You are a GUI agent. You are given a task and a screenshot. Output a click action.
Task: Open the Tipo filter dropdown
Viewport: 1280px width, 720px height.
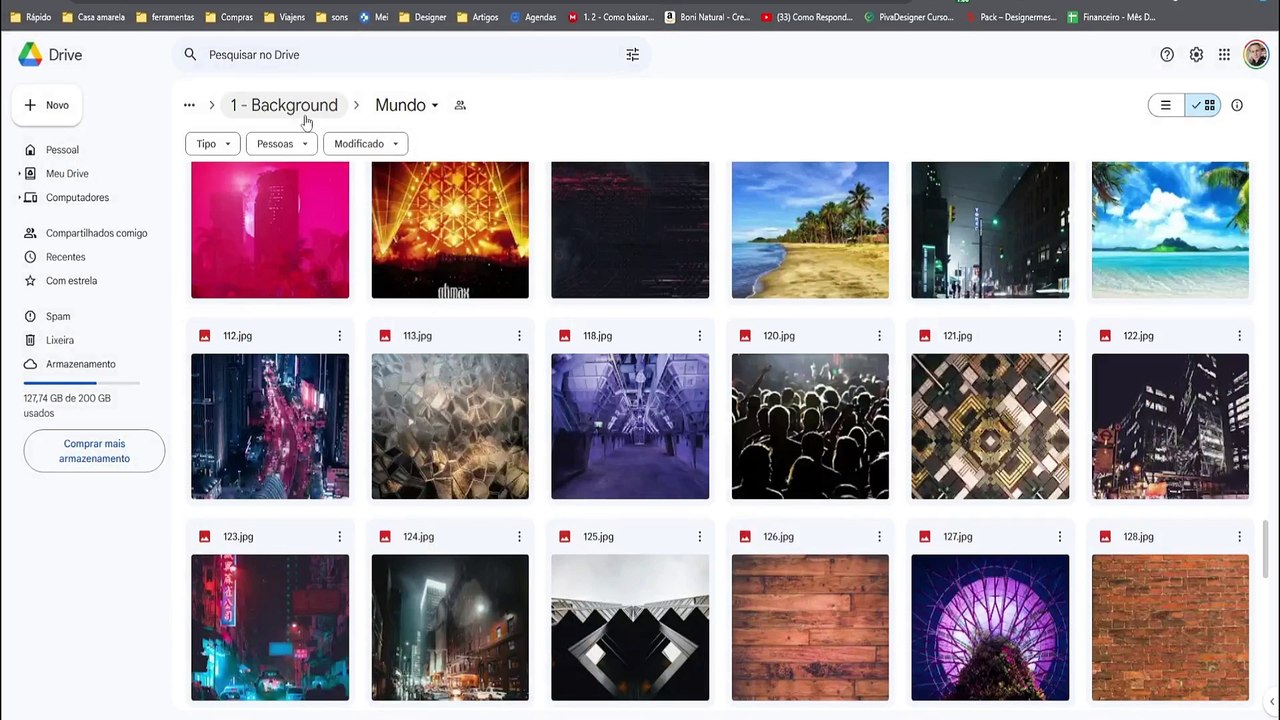(x=213, y=144)
